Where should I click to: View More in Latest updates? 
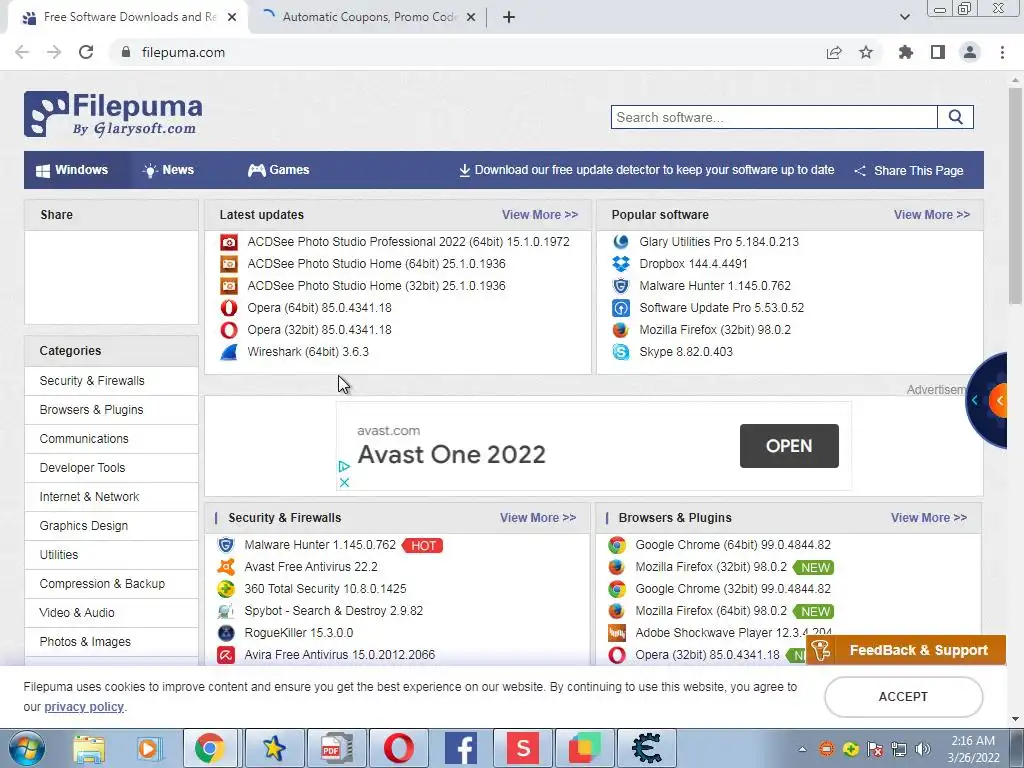539,214
